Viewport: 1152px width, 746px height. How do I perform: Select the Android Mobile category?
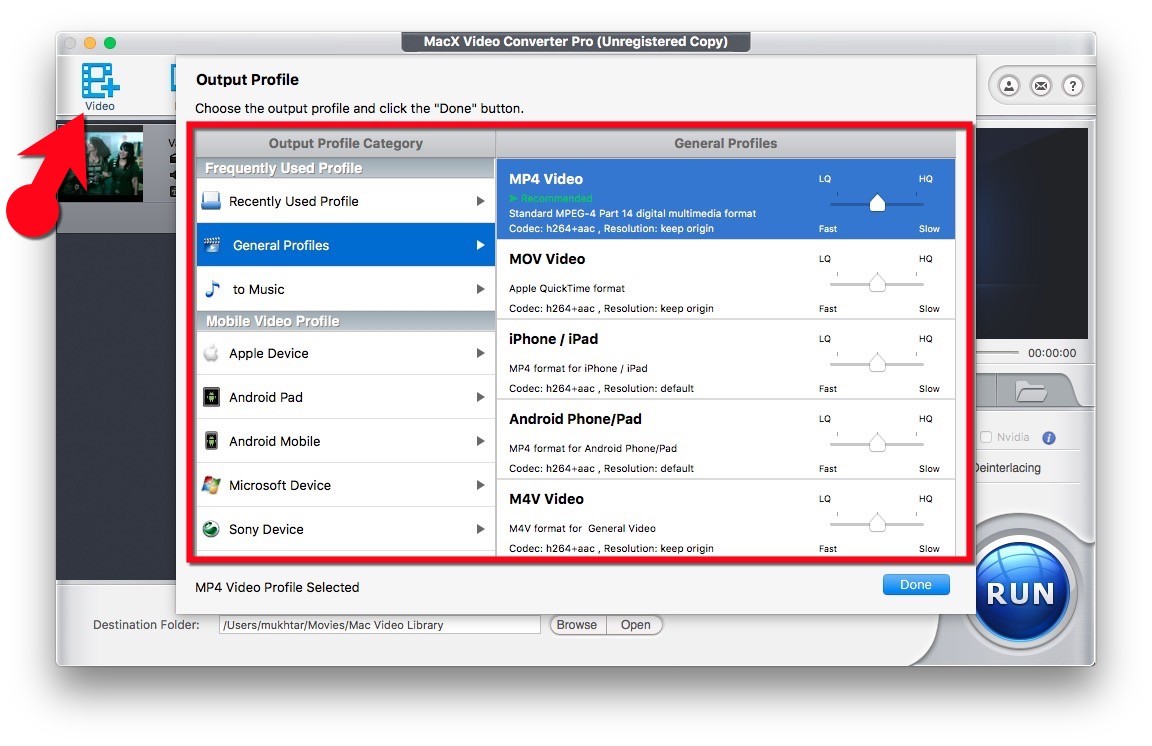tap(346, 441)
